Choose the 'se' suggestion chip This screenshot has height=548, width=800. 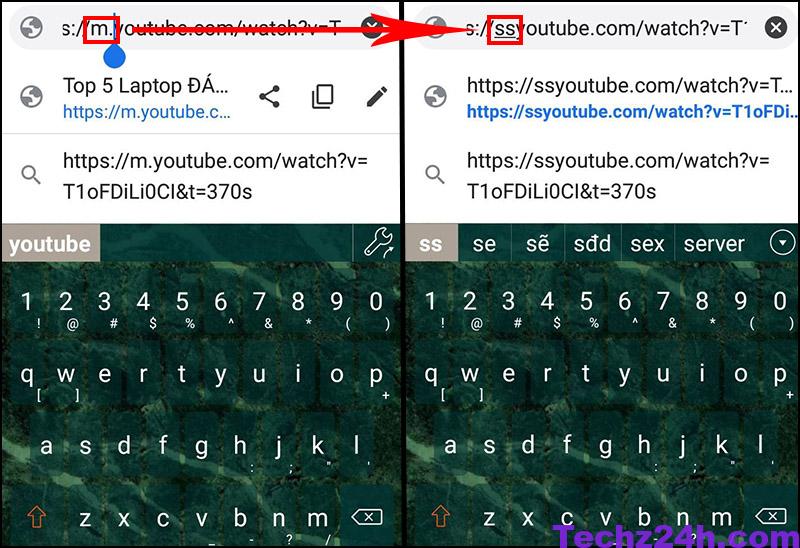tap(484, 244)
